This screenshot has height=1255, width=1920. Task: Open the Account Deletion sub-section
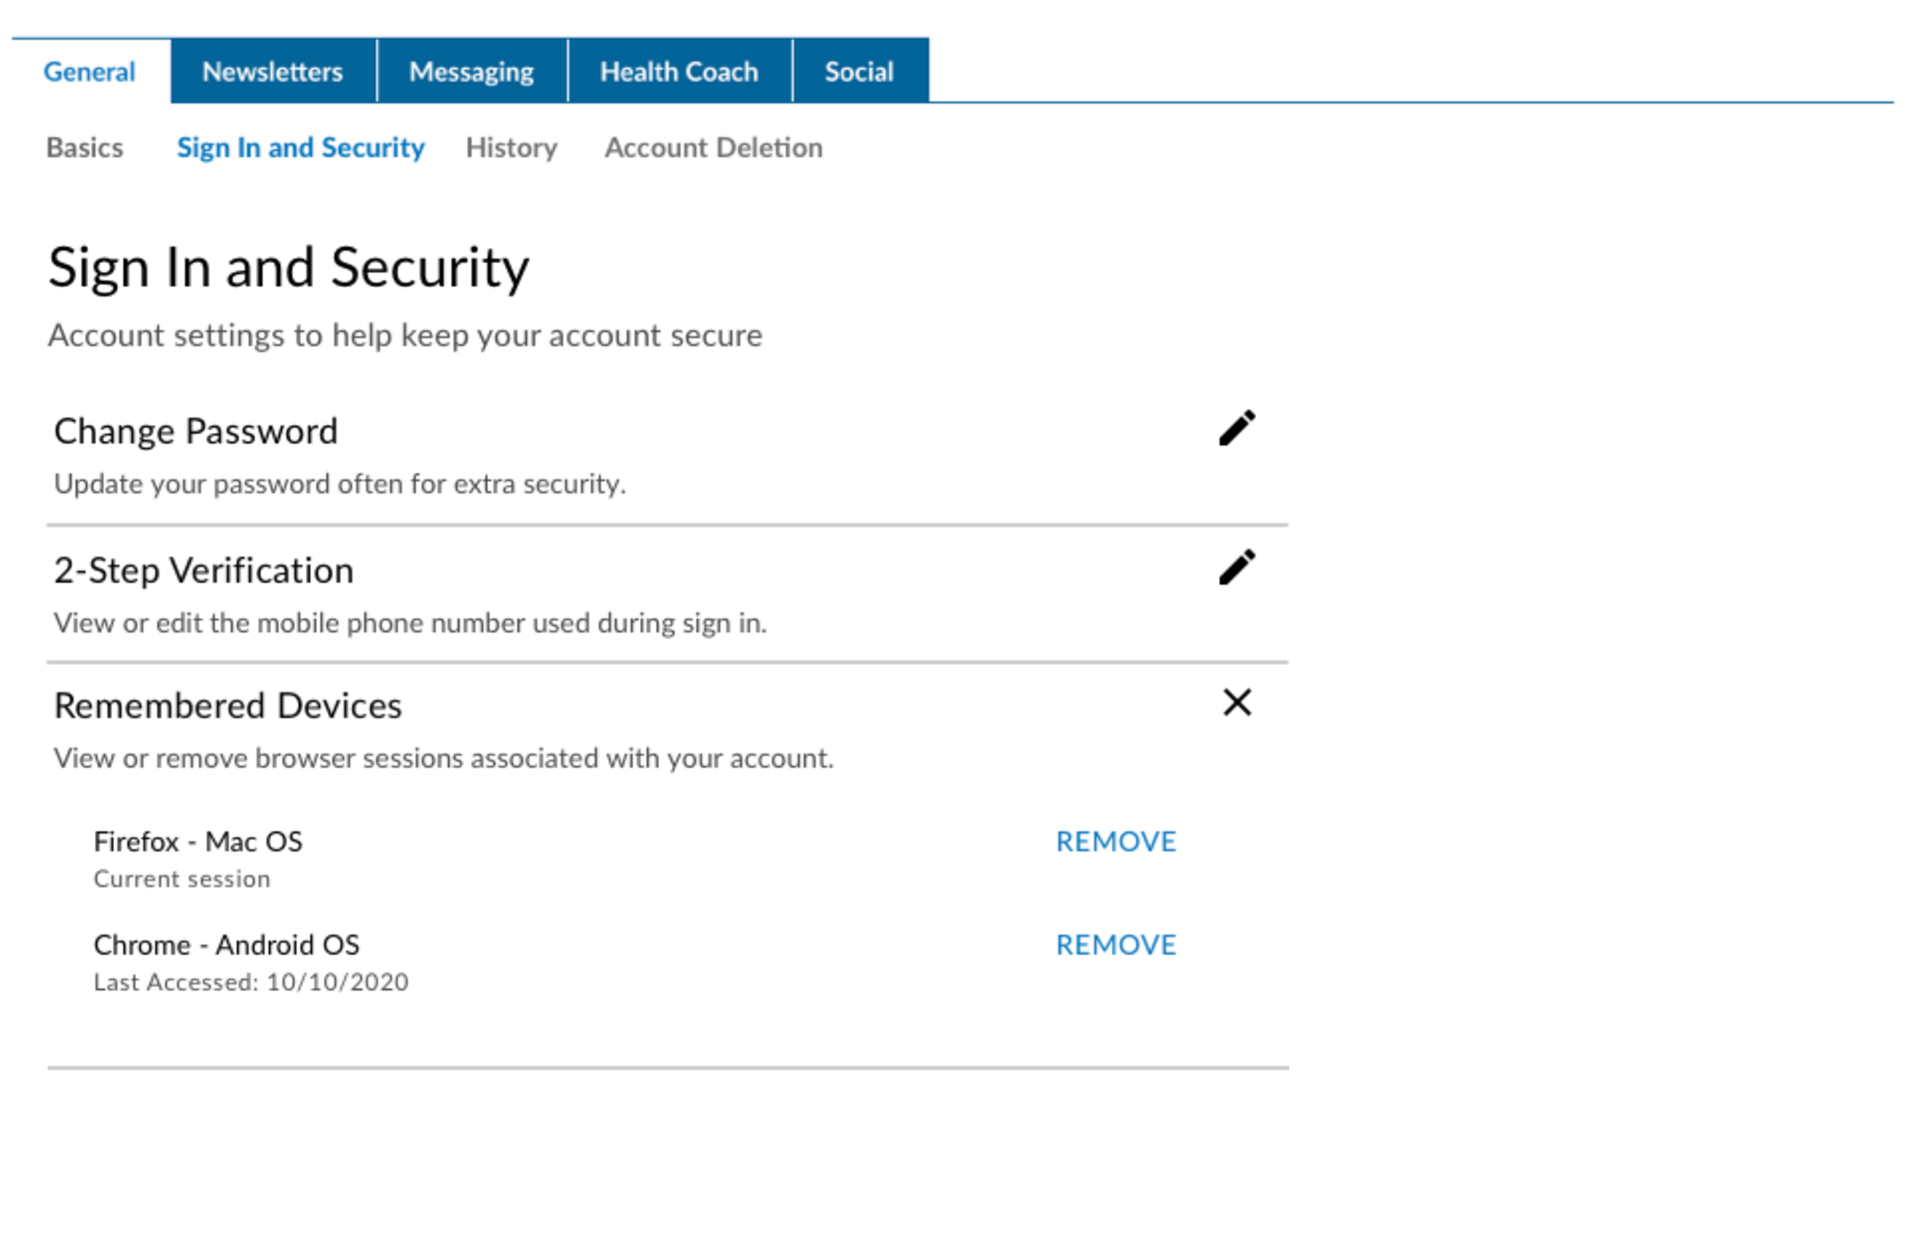[714, 147]
